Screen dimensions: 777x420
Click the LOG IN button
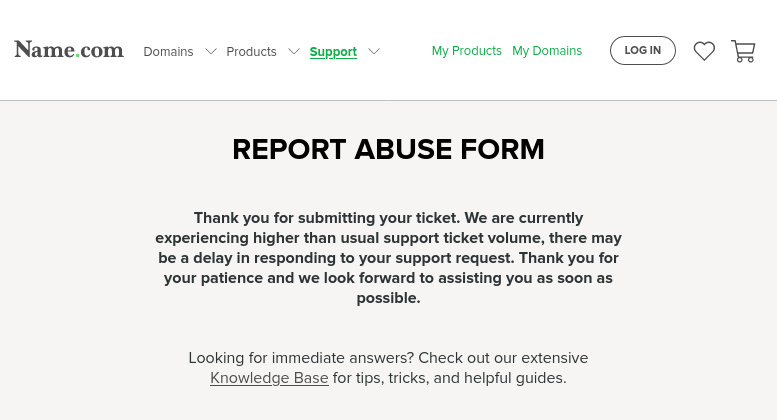643,51
